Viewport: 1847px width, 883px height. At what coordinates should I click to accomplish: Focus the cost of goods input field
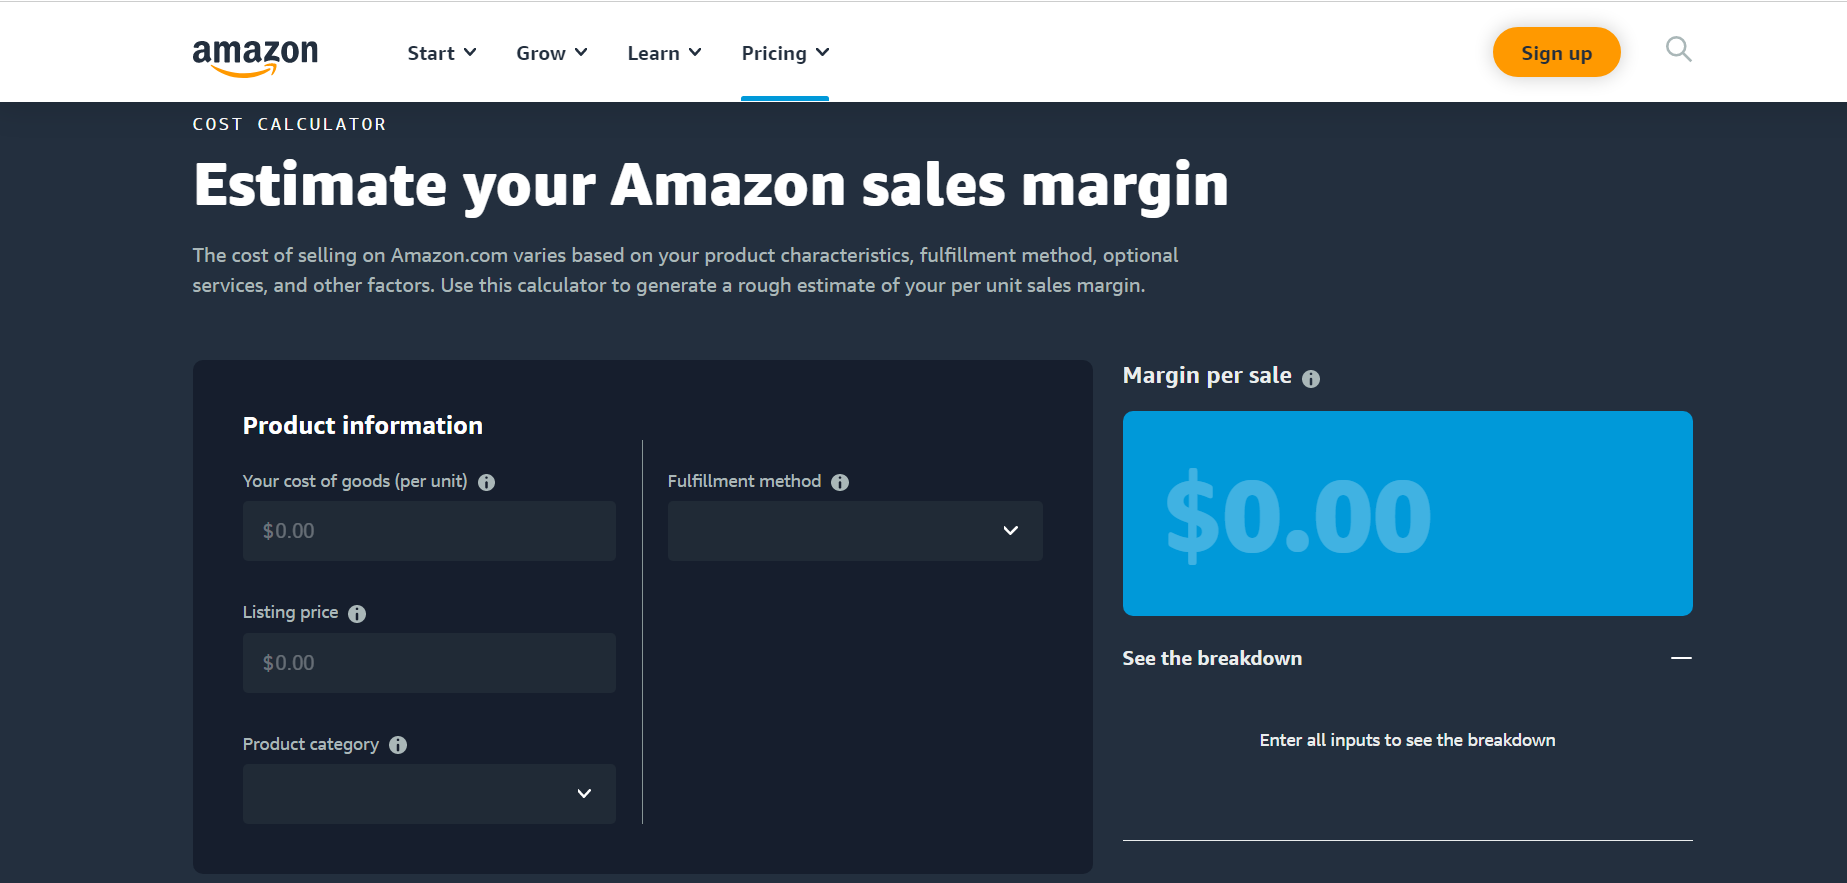(x=429, y=531)
